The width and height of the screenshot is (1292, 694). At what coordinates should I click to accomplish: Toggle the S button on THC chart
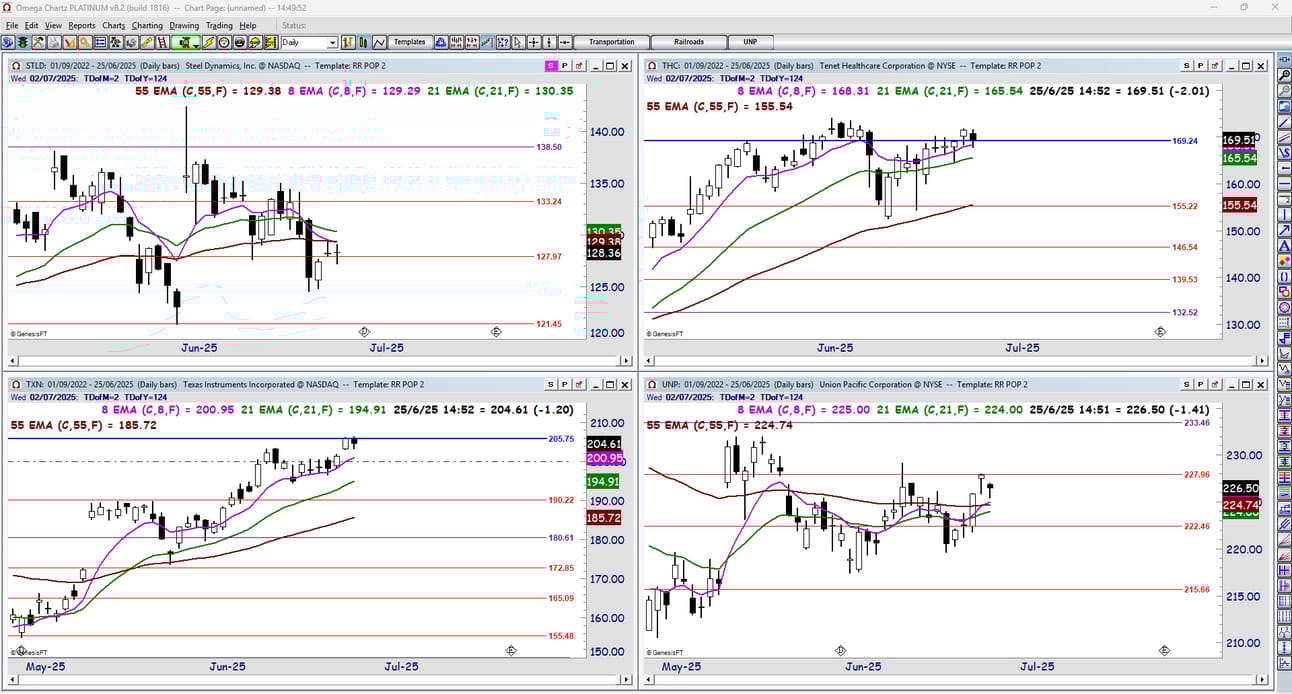click(x=1186, y=66)
